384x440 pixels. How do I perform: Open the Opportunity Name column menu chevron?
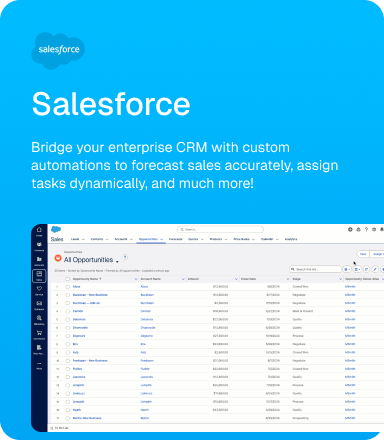tap(136, 279)
